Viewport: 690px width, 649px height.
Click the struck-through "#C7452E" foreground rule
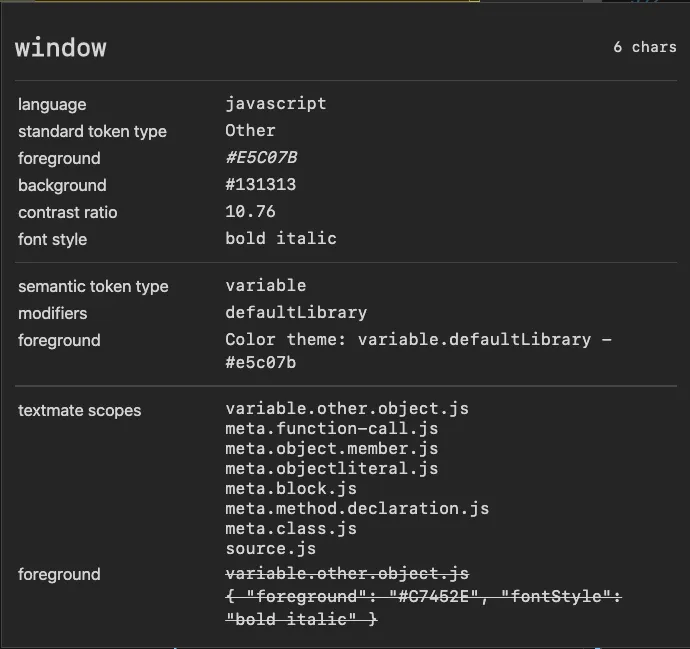(x=423, y=596)
